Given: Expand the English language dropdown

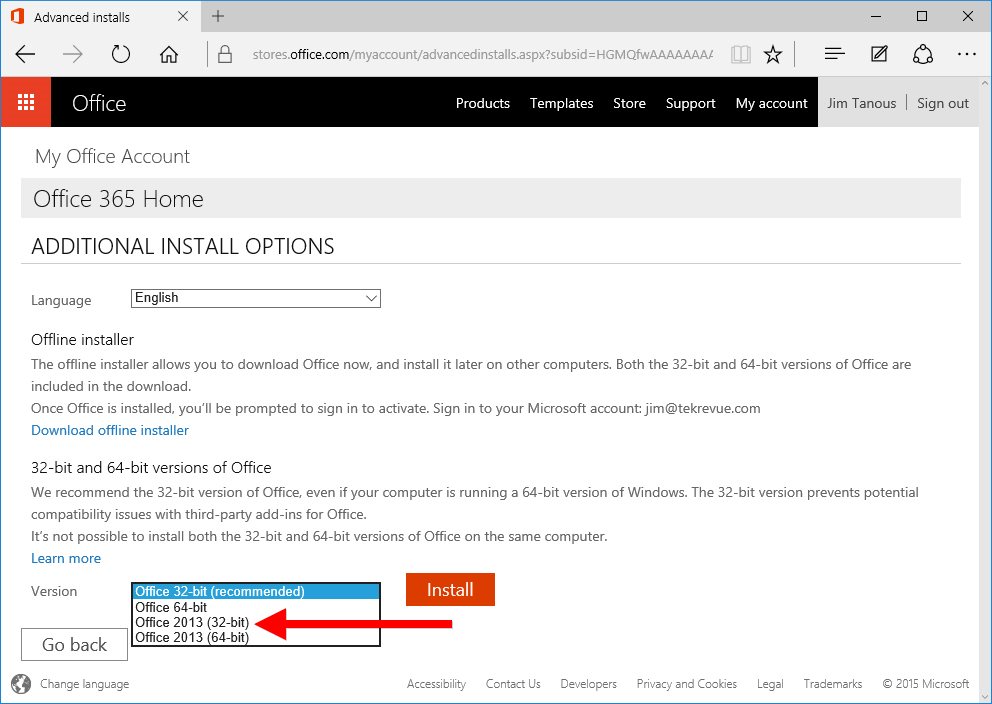Looking at the screenshot, I should click(x=256, y=298).
